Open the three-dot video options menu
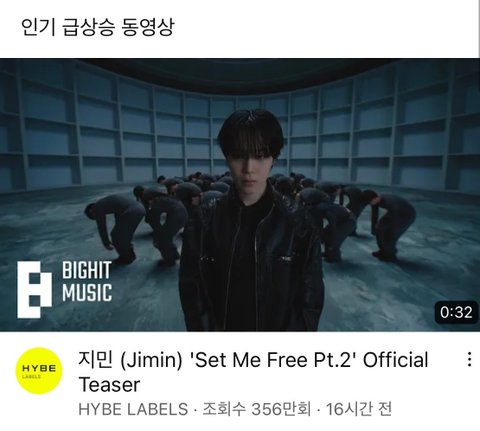Viewport: 480px width, 431px height. pyautogui.click(x=469, y=360)
